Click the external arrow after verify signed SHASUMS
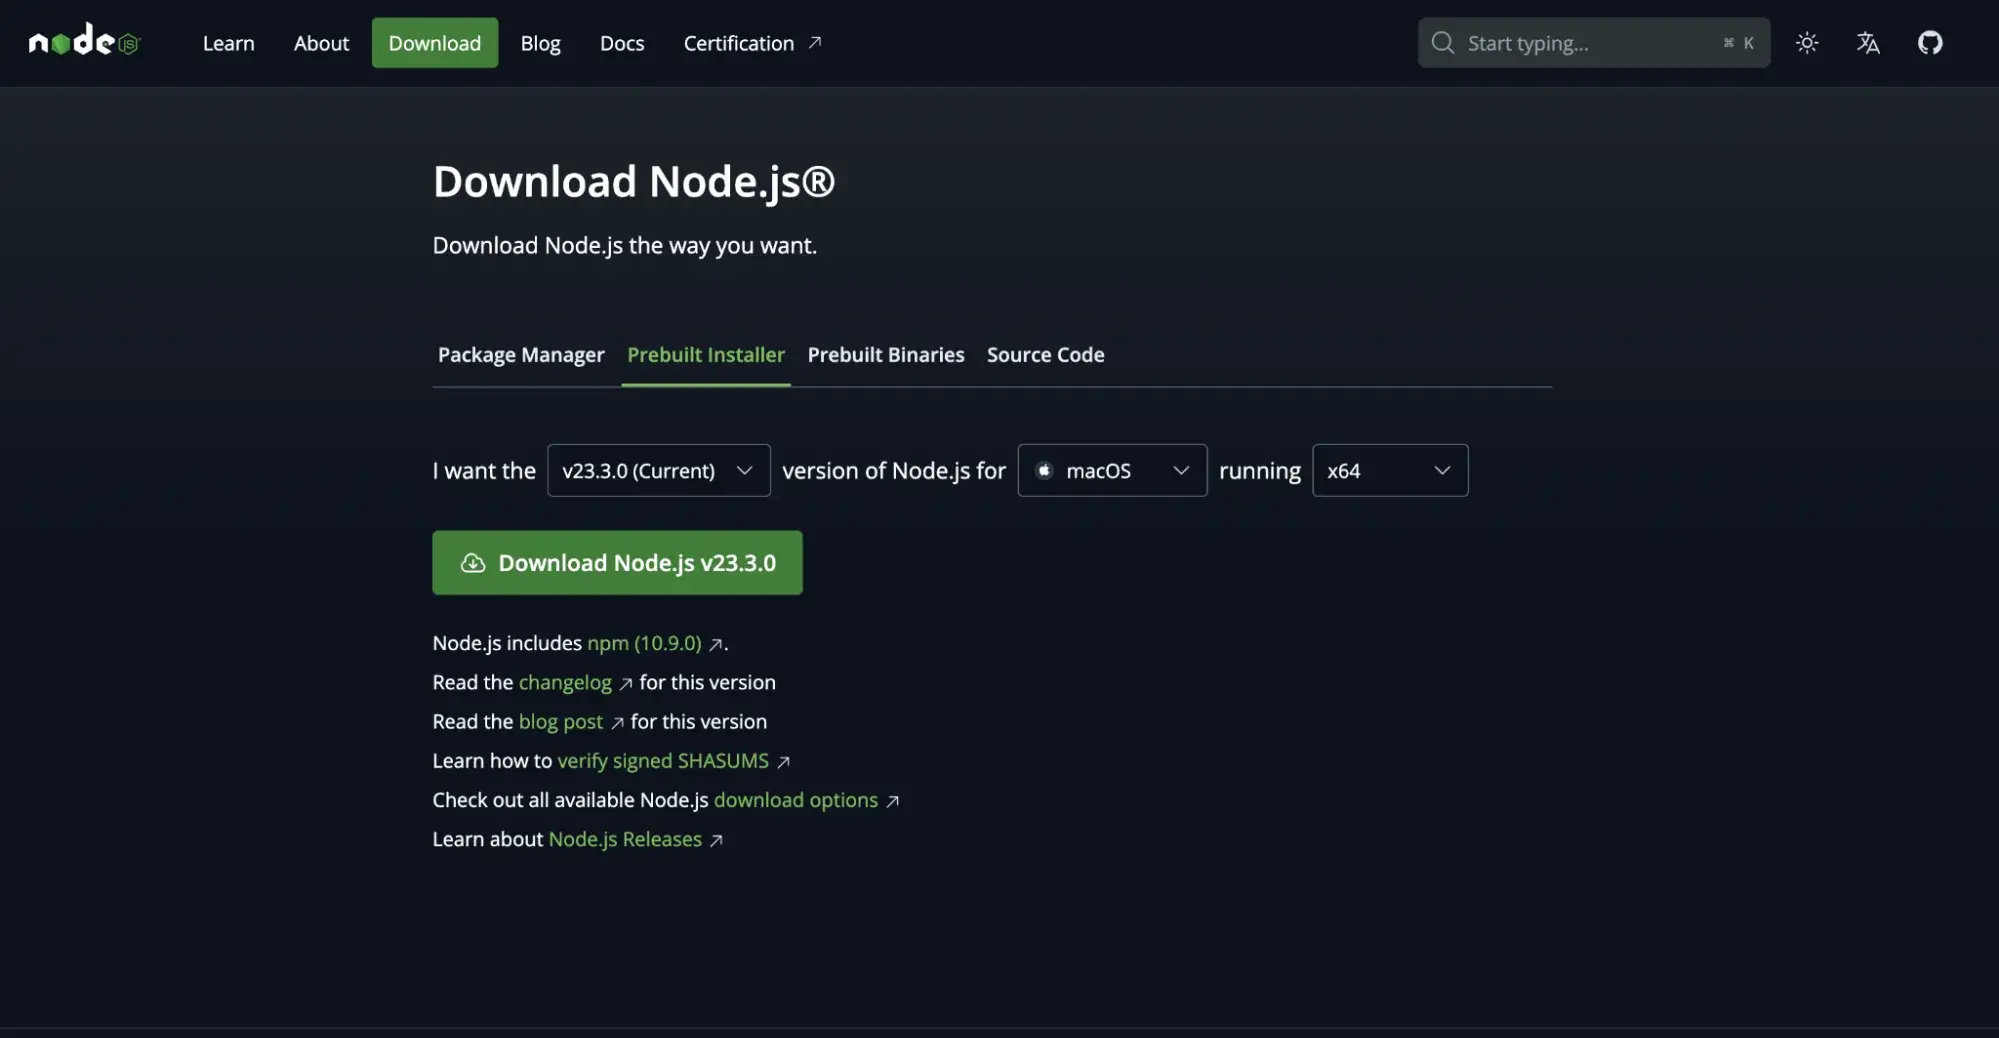The image size is (1999, 1038). pyautogui.click(x=783, y=762)
